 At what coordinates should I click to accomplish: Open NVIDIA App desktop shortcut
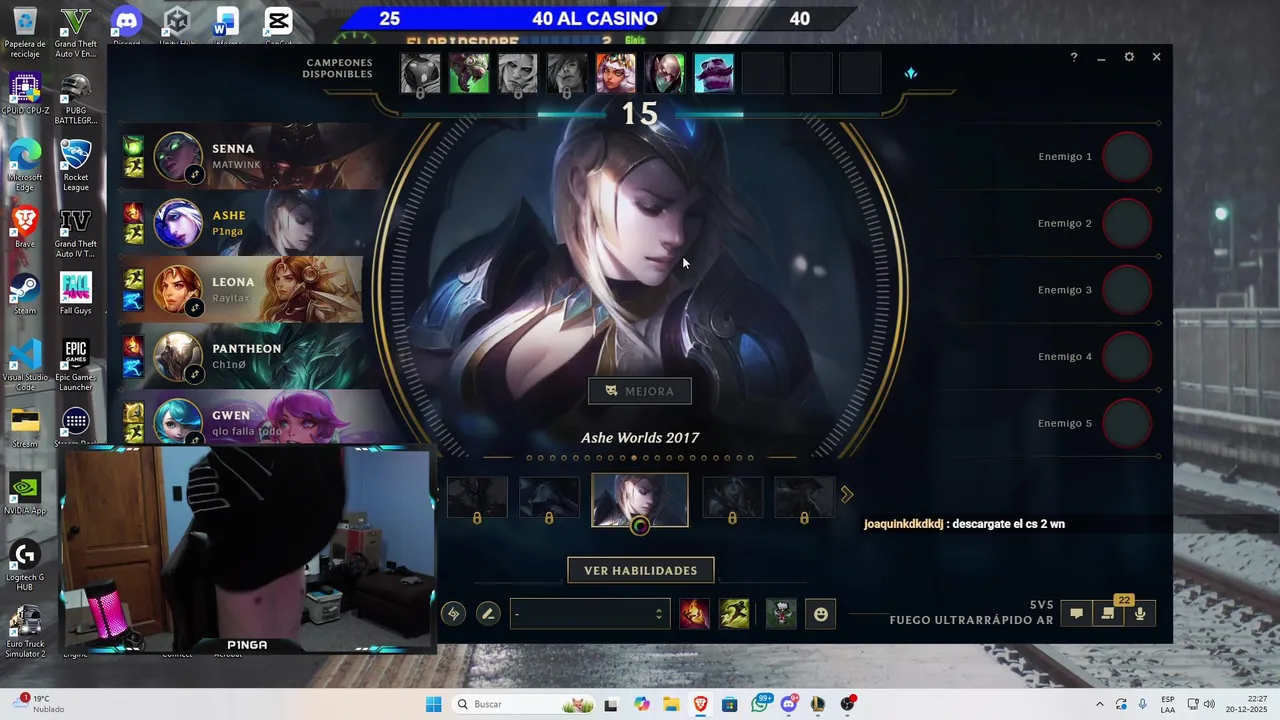click(x=25, y=495)
